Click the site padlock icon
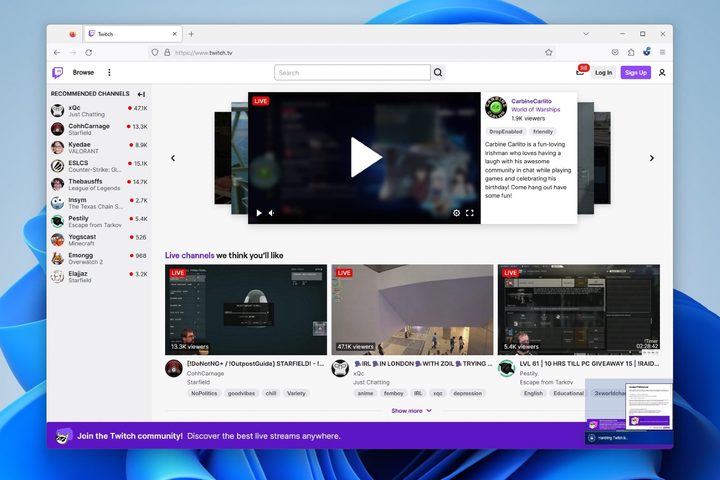This screenshot has height=480, width=720. 167,53
